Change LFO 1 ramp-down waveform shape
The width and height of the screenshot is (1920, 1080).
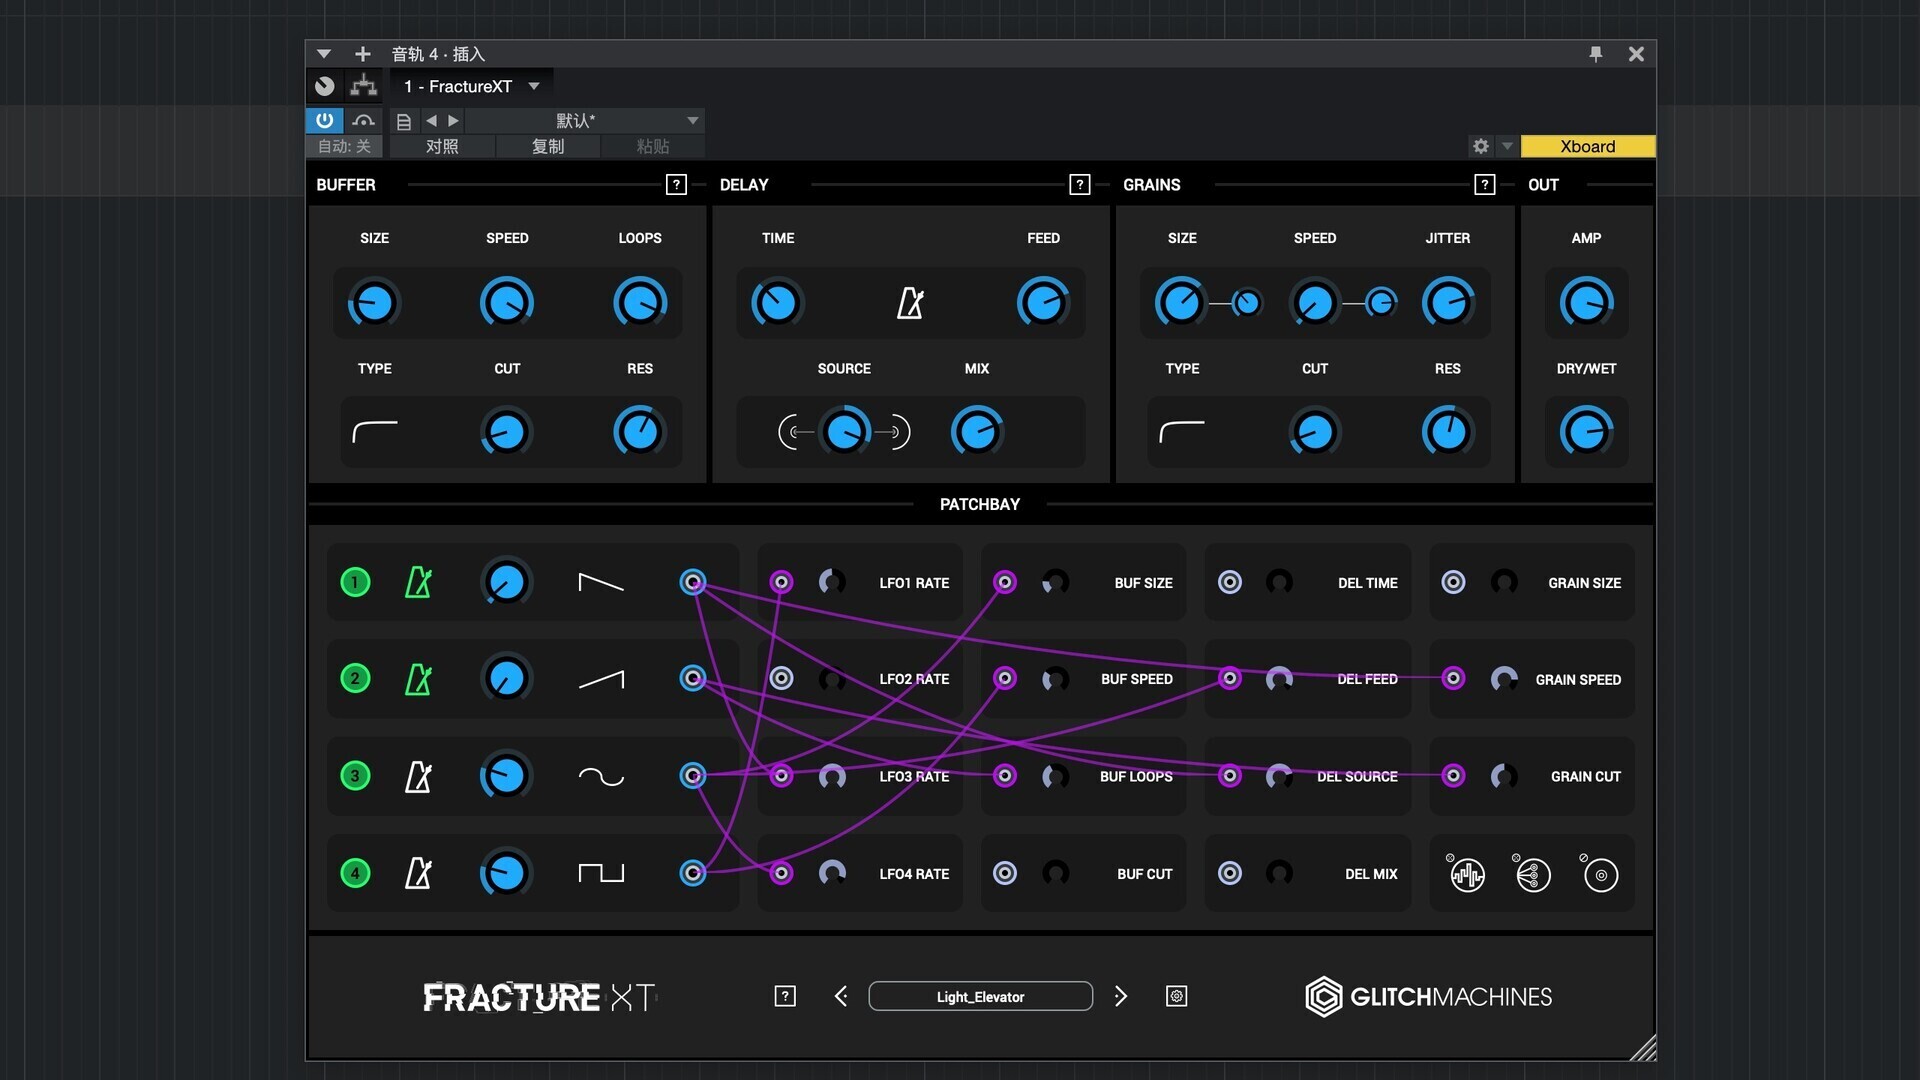pos(601,582)
